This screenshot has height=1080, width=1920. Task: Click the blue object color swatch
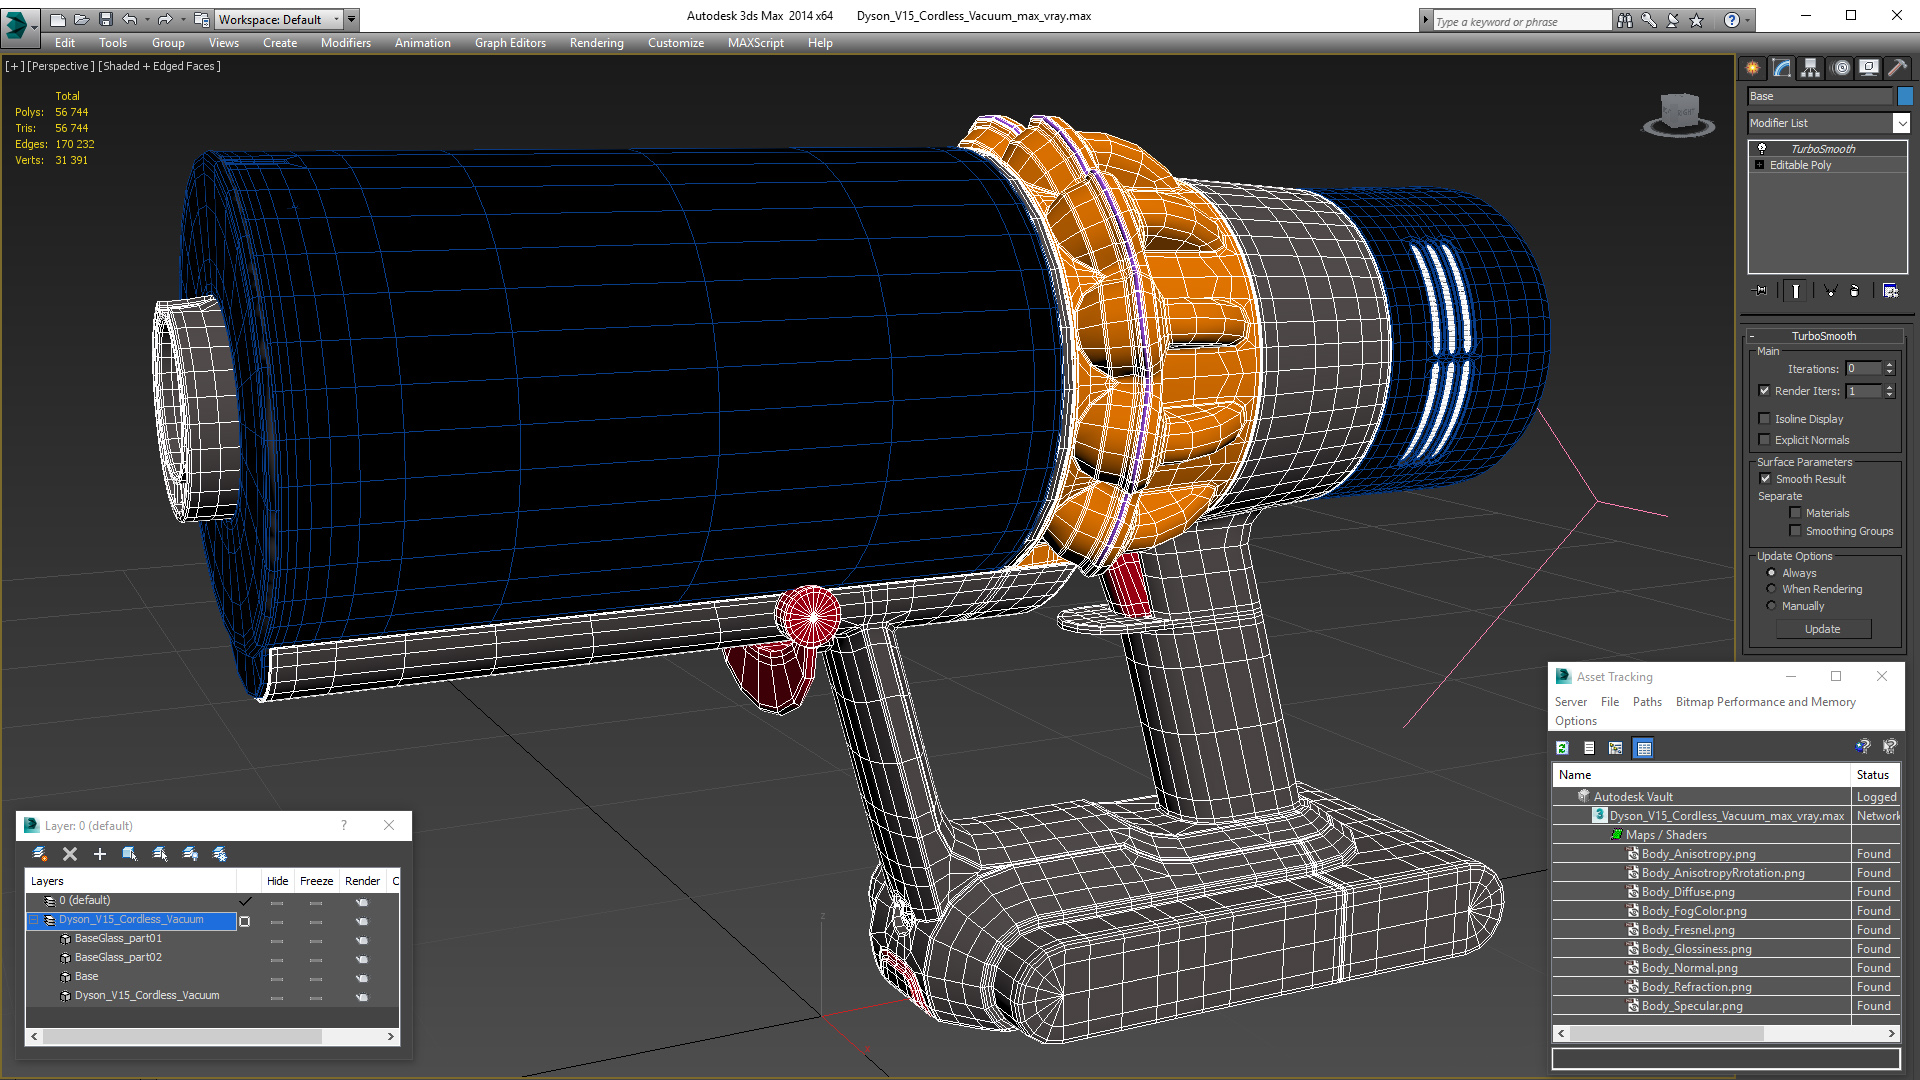pyautogui.click(x=1905, y=96)
